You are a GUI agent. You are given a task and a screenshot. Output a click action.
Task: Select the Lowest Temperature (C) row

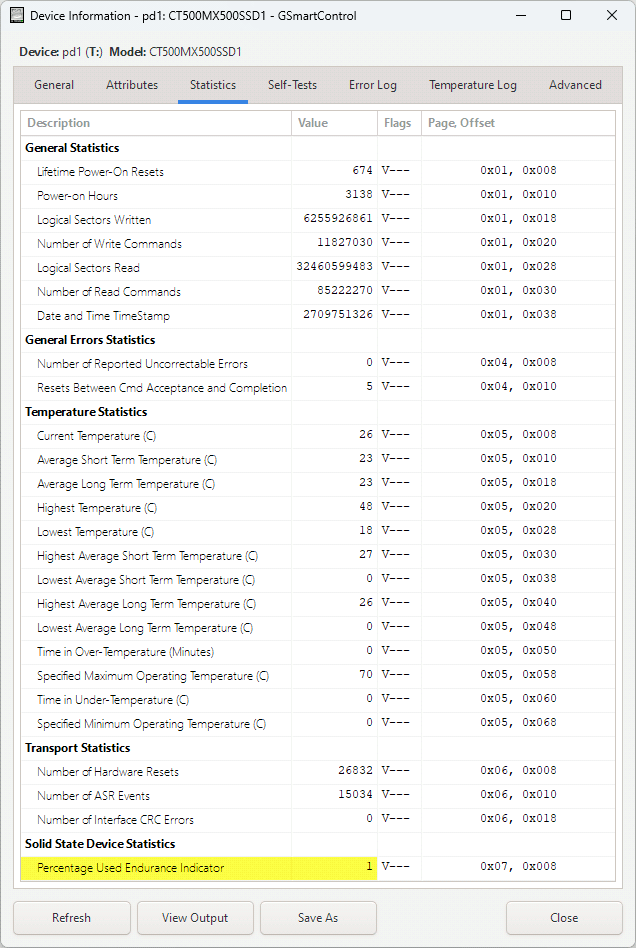click(x=318, y=531)
